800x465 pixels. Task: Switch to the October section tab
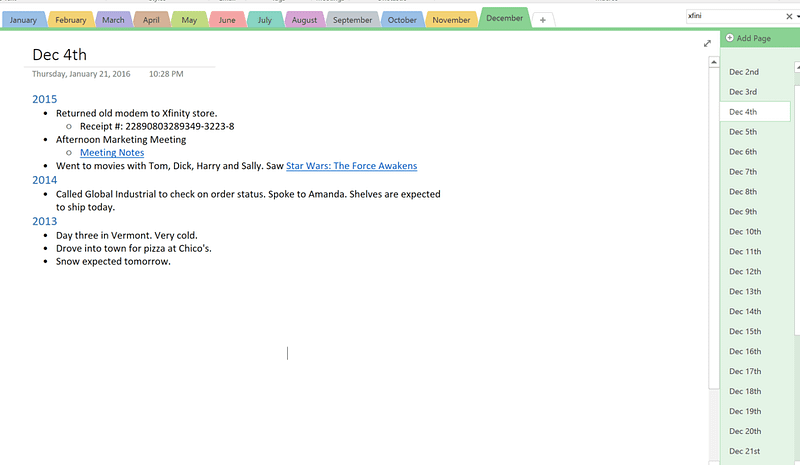(402, 20)
